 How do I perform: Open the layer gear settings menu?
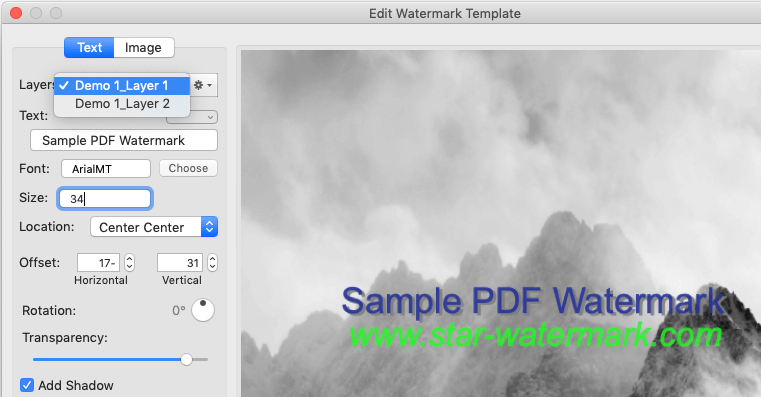pyautogui.click(x=203, y=85)
